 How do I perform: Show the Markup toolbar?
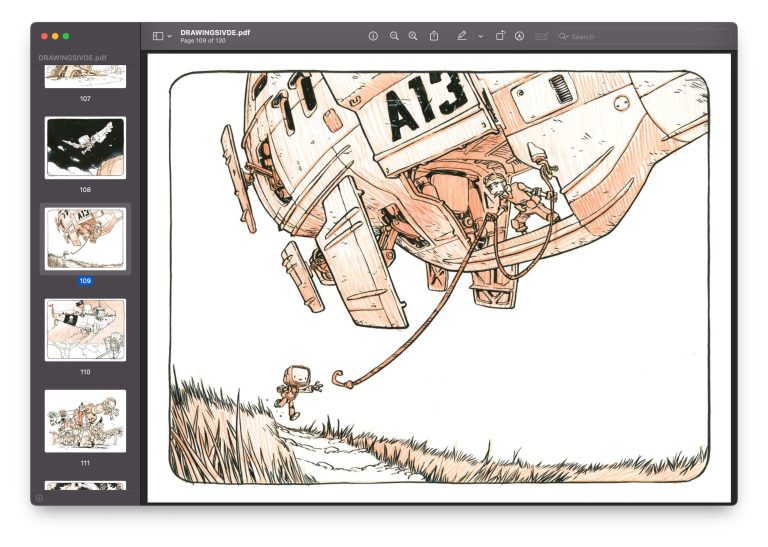coord(519,36)
